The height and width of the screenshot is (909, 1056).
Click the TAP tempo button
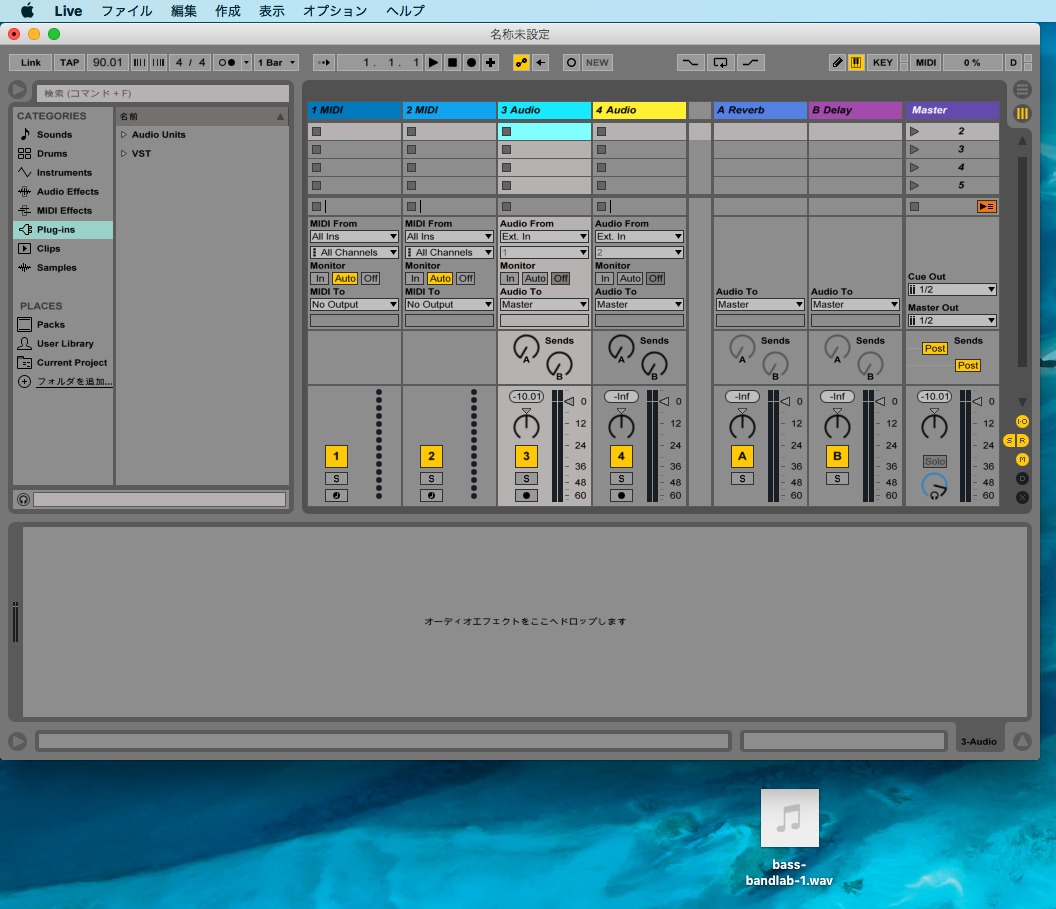pos(69,63)
